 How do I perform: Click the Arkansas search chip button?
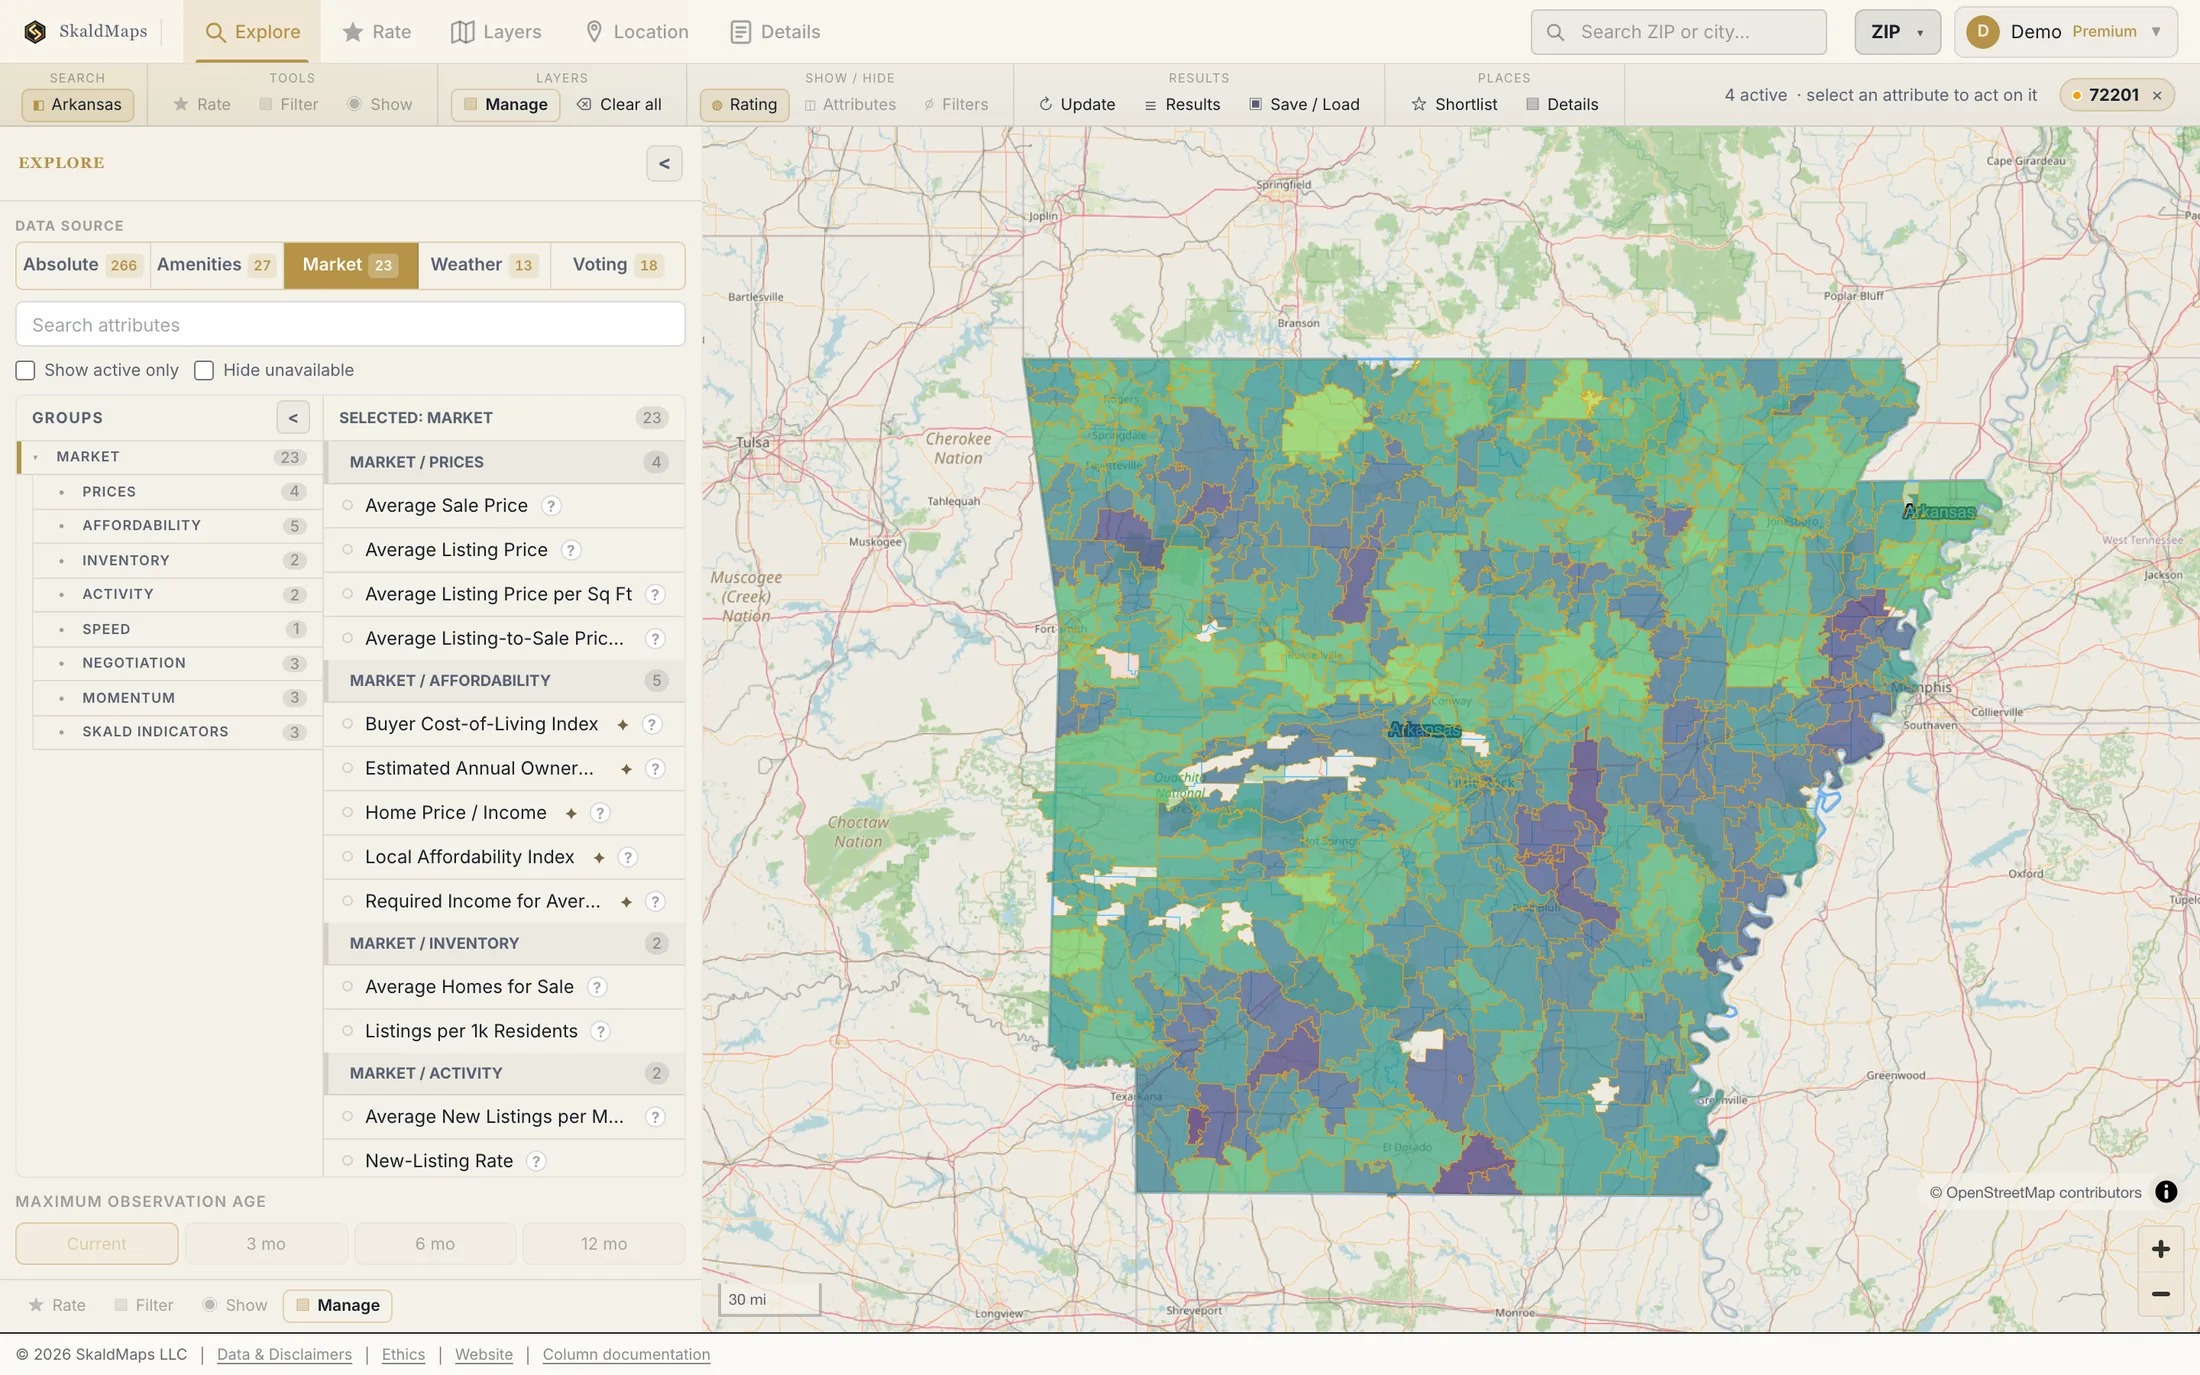click(x=78, y=104)
